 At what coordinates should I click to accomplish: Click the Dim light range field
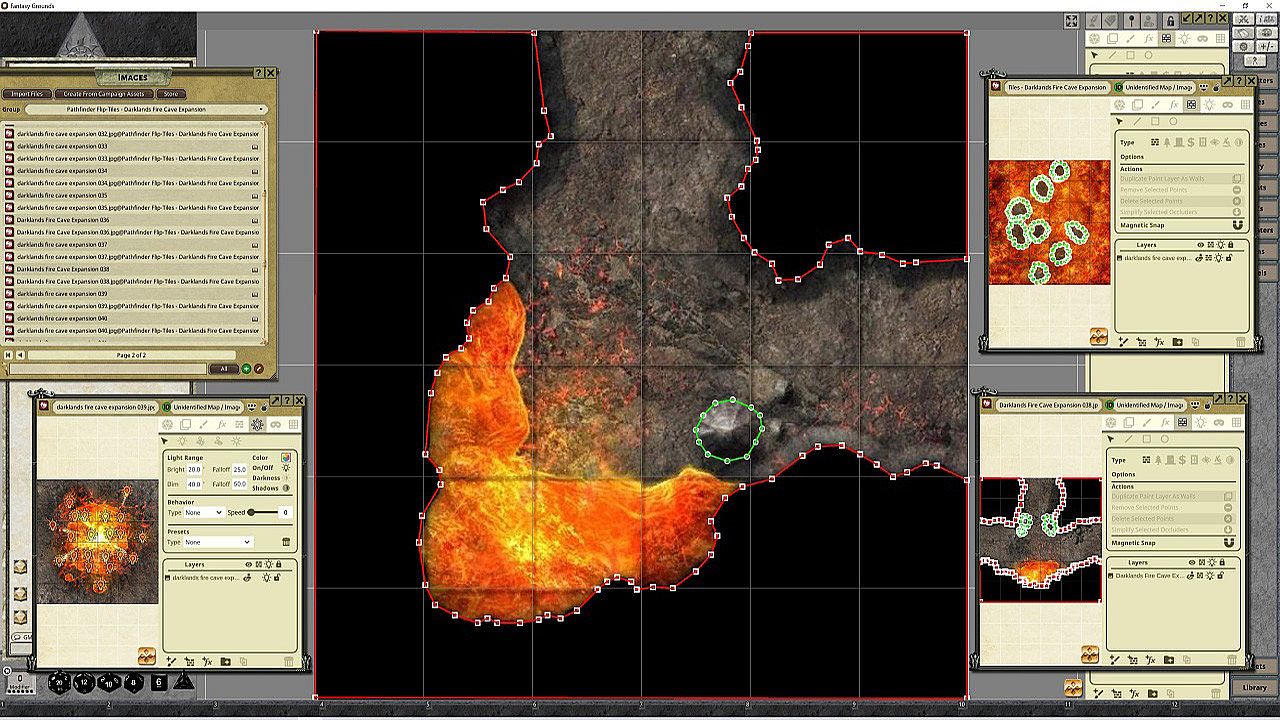point(194,484)
